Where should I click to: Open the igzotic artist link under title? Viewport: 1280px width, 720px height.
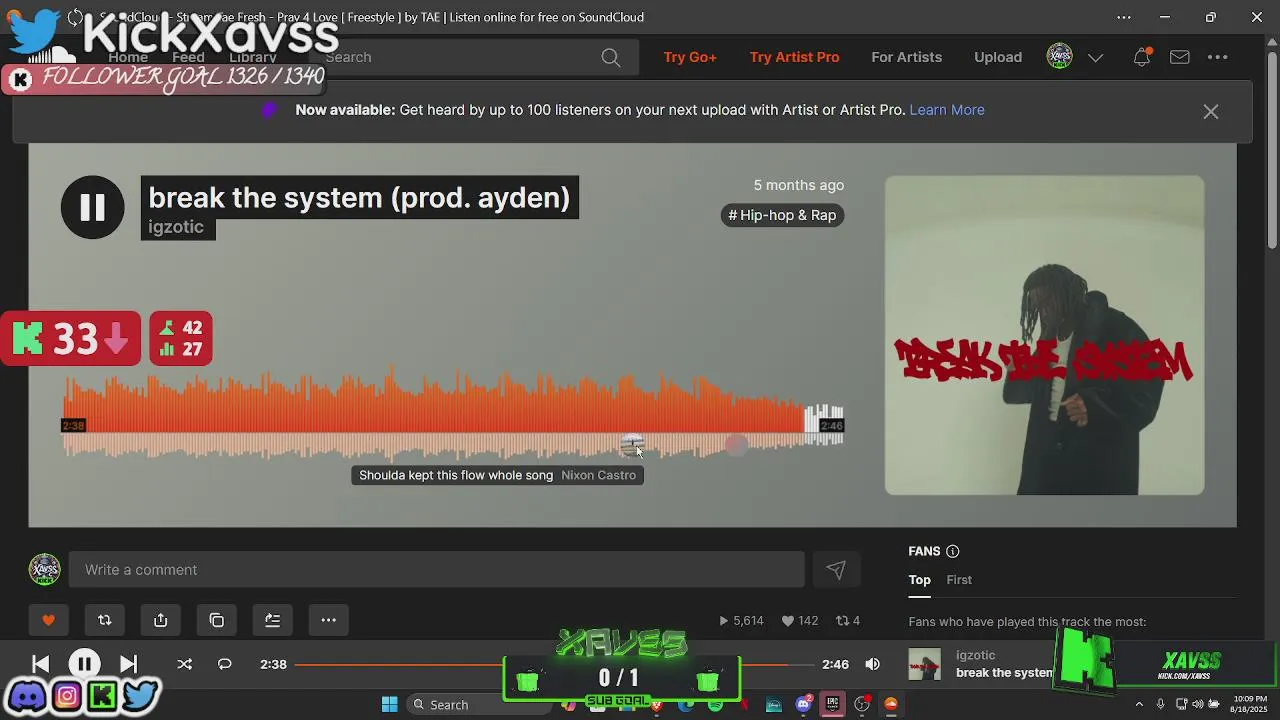click(x=176, y=227)
